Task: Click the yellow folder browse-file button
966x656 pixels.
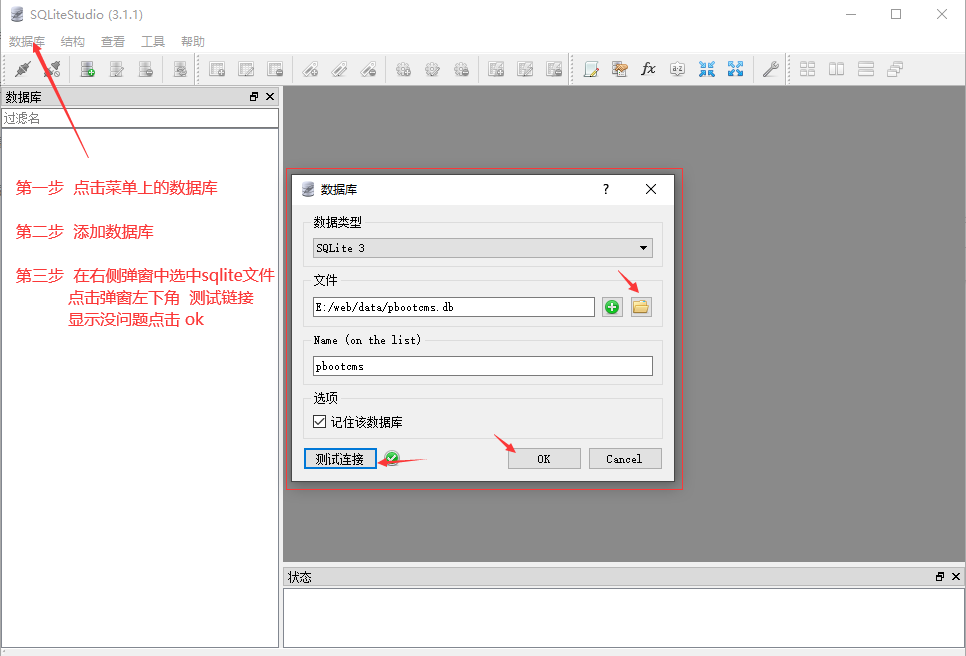Action: pyautogui.click(x=641, y=307)
